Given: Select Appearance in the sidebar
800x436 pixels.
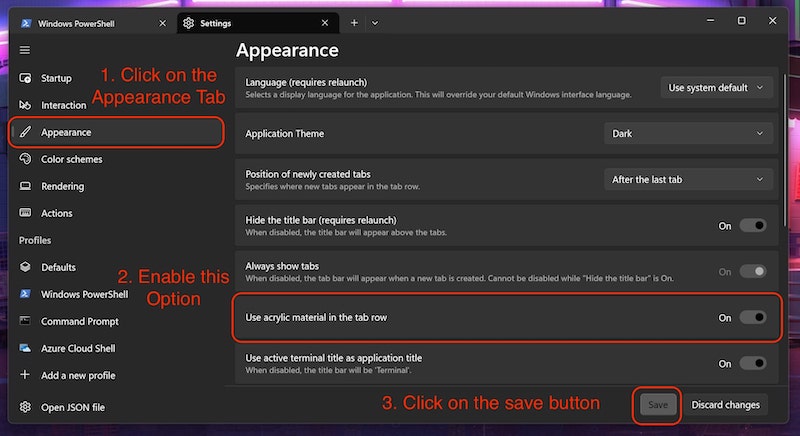Looking at the screenshot, I should (116, 132).
